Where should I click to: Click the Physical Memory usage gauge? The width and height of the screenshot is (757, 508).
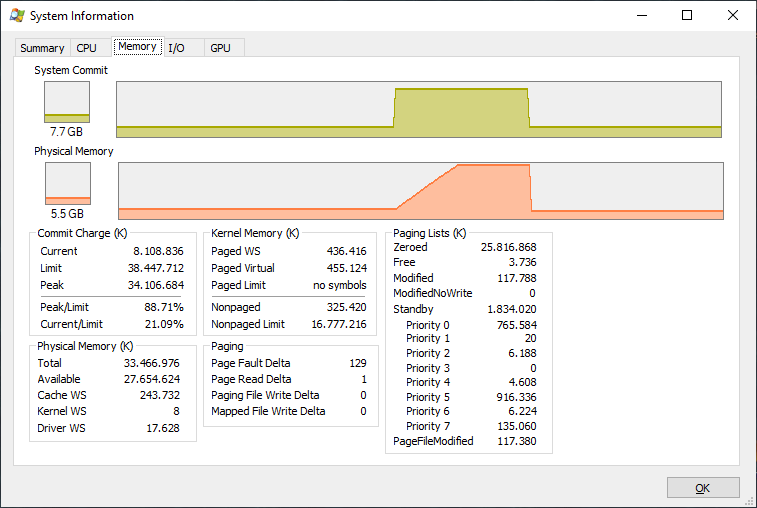click(68, 183)
